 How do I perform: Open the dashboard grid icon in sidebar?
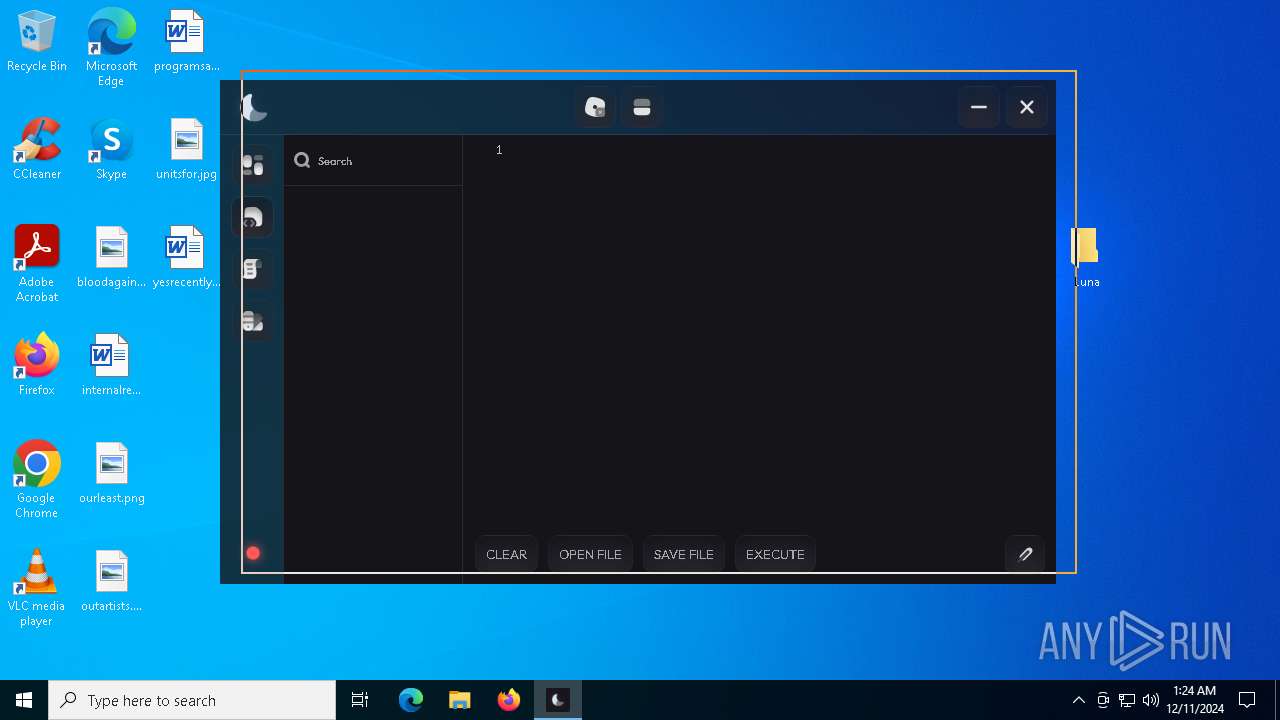pyautogui.click(x=253, y=165)
